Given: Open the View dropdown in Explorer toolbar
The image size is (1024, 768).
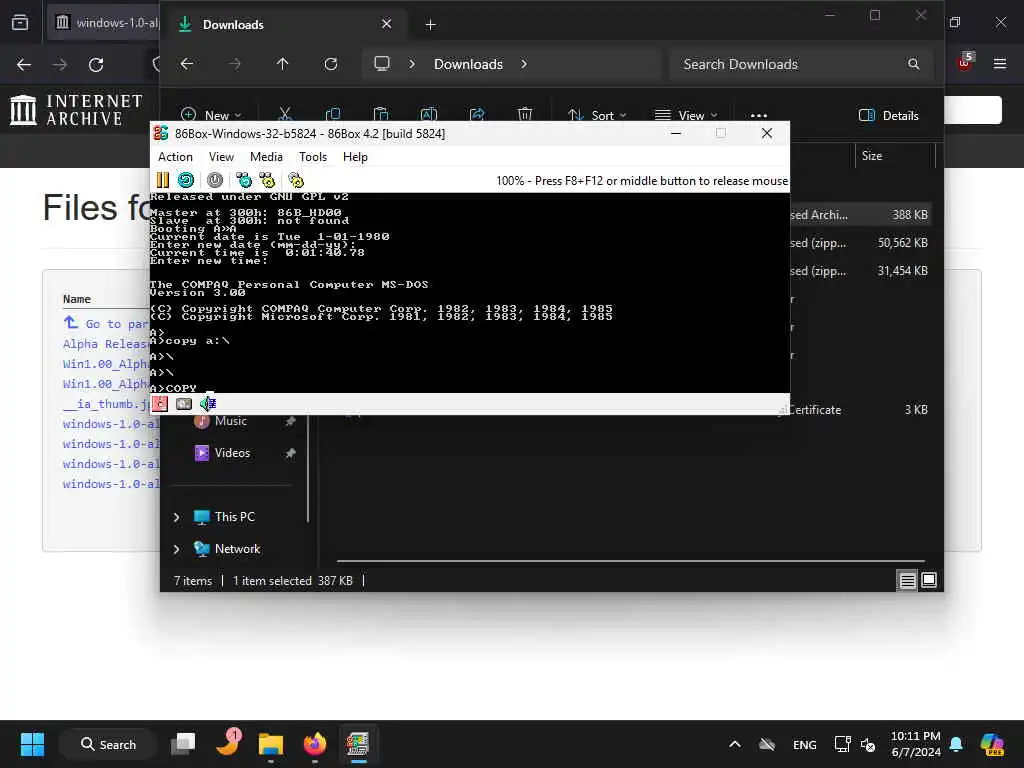Looking at the screenshot, I should pos(686,115).
